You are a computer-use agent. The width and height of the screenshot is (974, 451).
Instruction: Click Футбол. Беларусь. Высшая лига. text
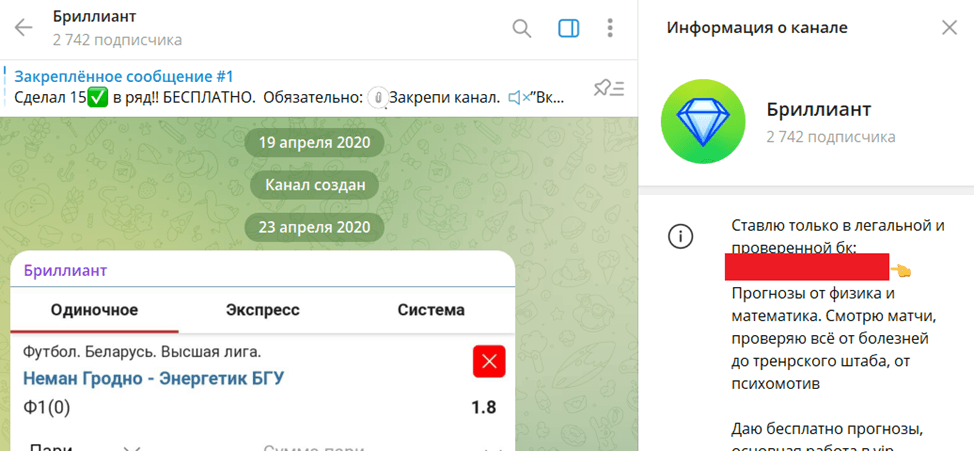pyautogui.click(x=142, y=352)
